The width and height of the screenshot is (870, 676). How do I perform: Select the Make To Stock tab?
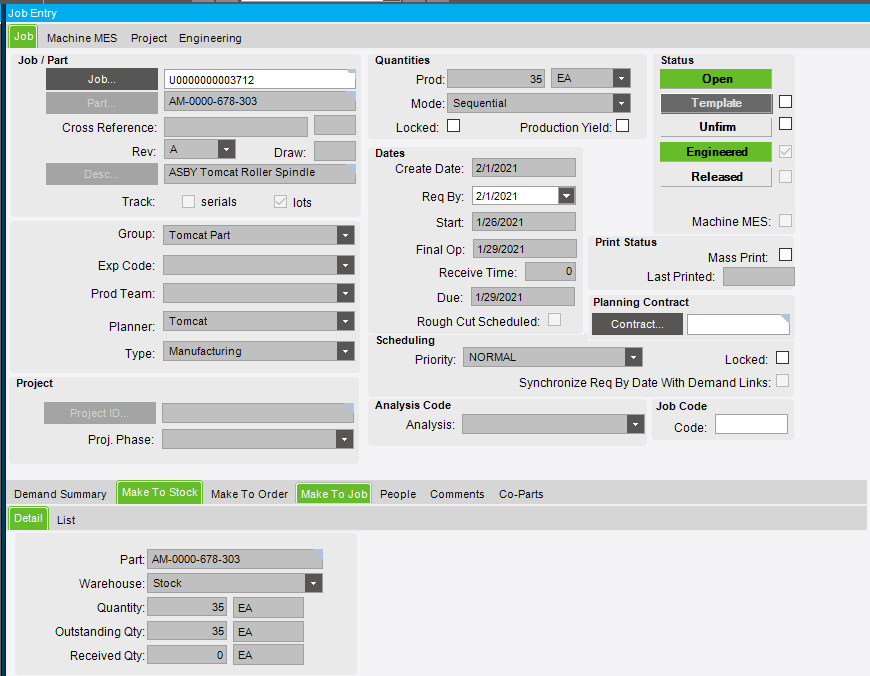(160, 492)
